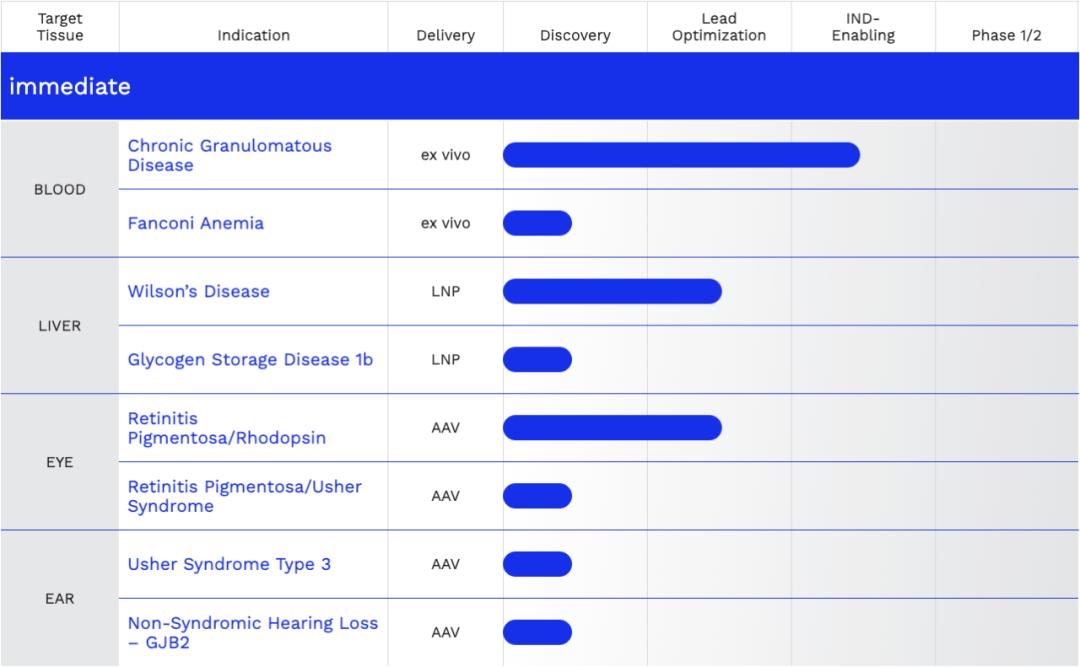1080x667 pixels.
Task: Click the Fanconi Anemia indication link
Action: 196,223
